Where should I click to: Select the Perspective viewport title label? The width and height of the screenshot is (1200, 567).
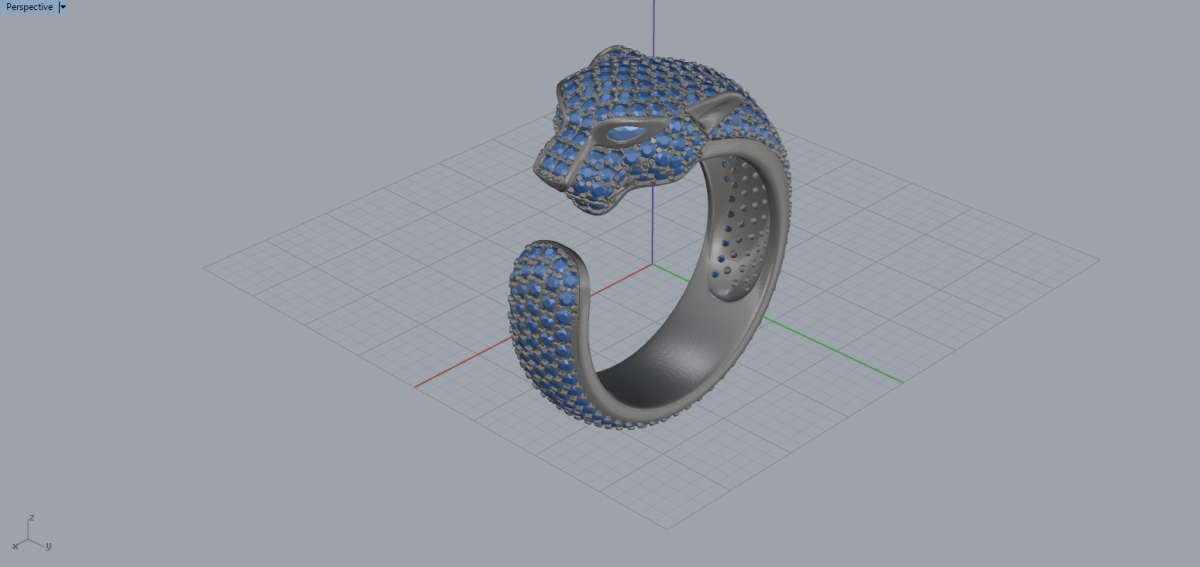click(29, 7)
